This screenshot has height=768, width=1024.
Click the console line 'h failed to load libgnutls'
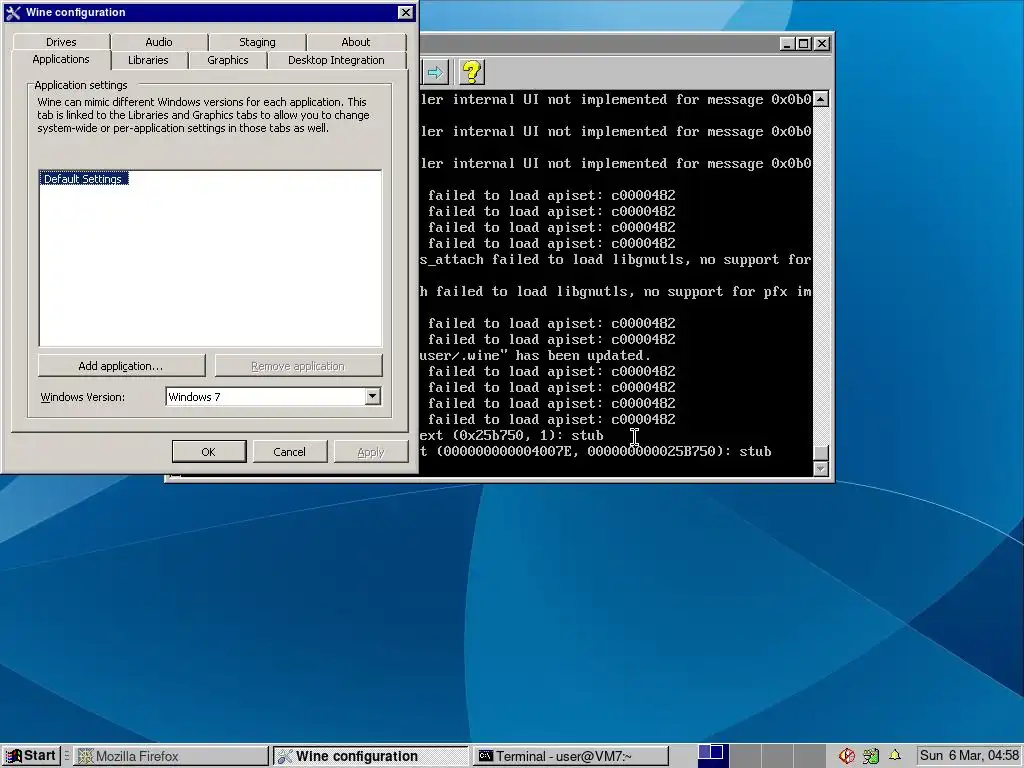point(616,292)
